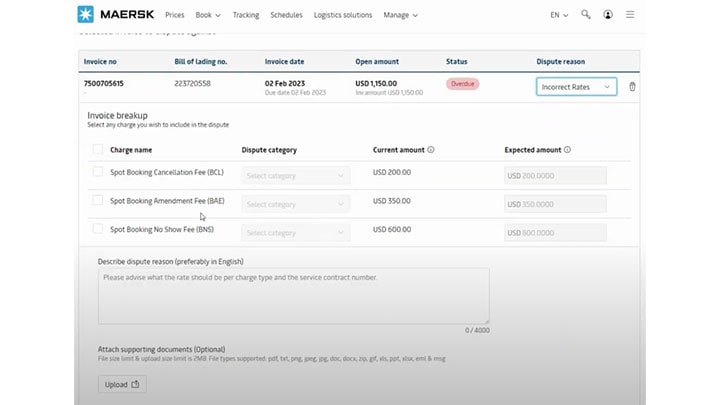Toggle the select-all Charge name checkbox
720x405 pixels.
[x=98, y=150]
